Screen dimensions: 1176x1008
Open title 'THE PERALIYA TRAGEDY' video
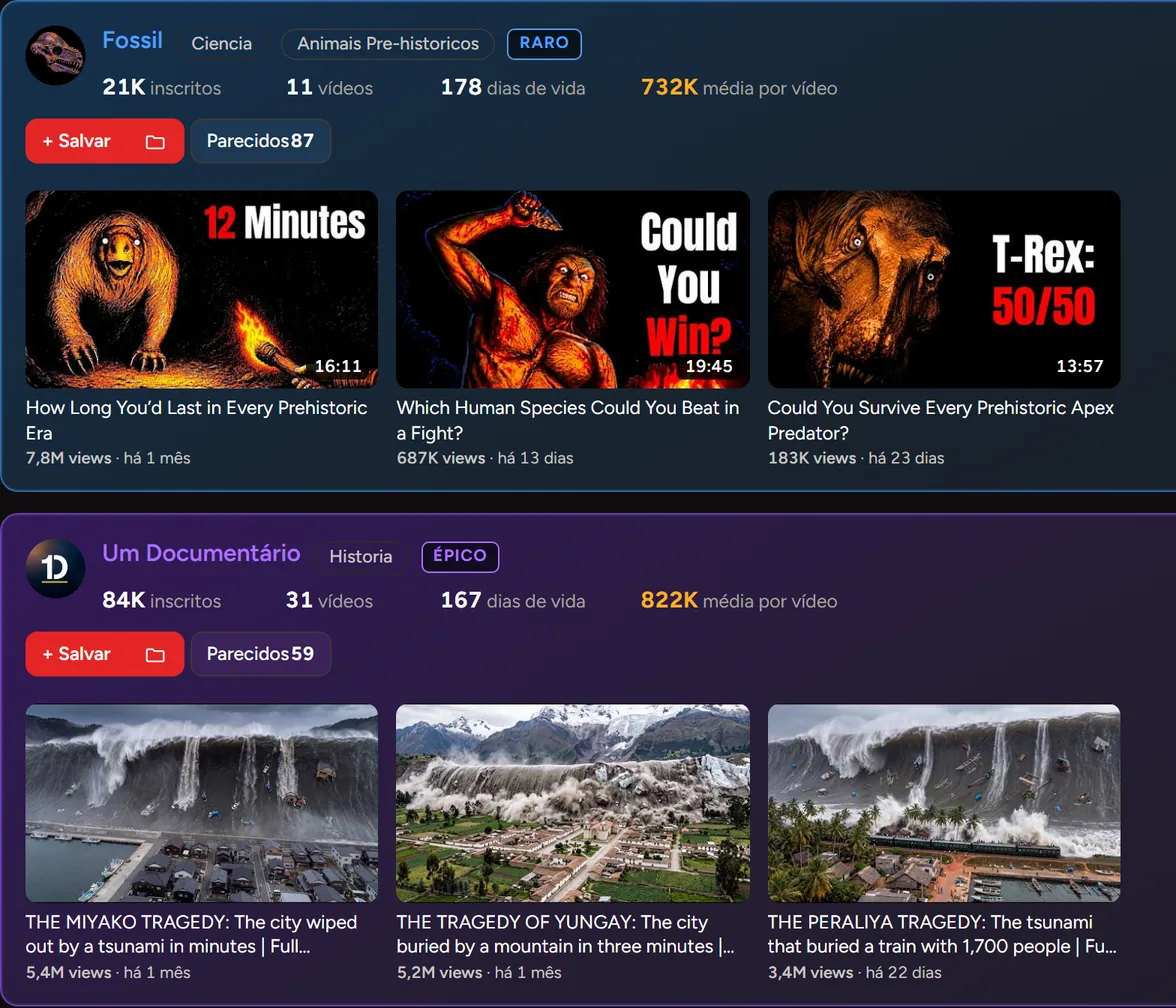pyautogui.click(x=942, y=934)
